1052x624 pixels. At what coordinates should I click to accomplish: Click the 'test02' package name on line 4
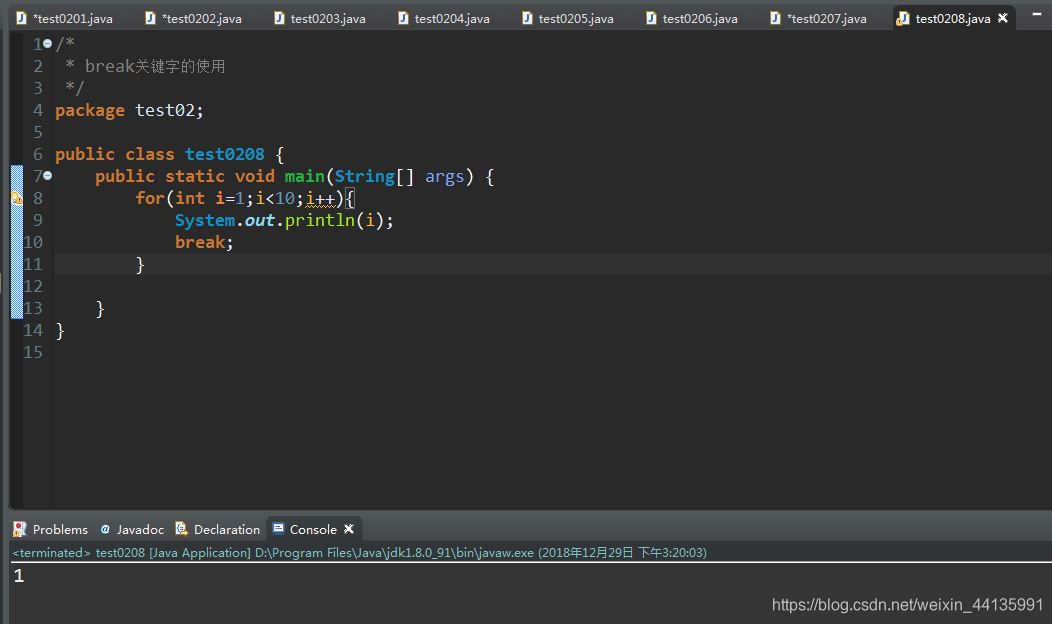[165, 110]
